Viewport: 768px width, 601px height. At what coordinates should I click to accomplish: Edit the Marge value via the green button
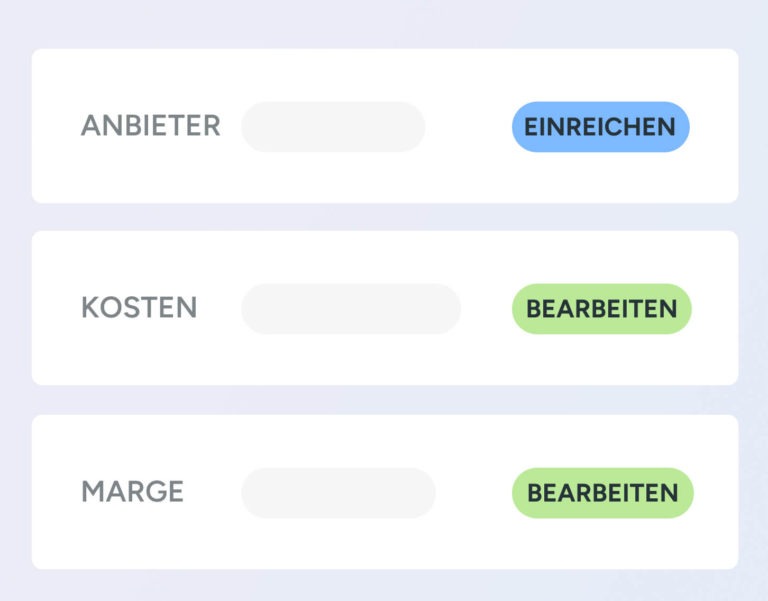point(602,493)
